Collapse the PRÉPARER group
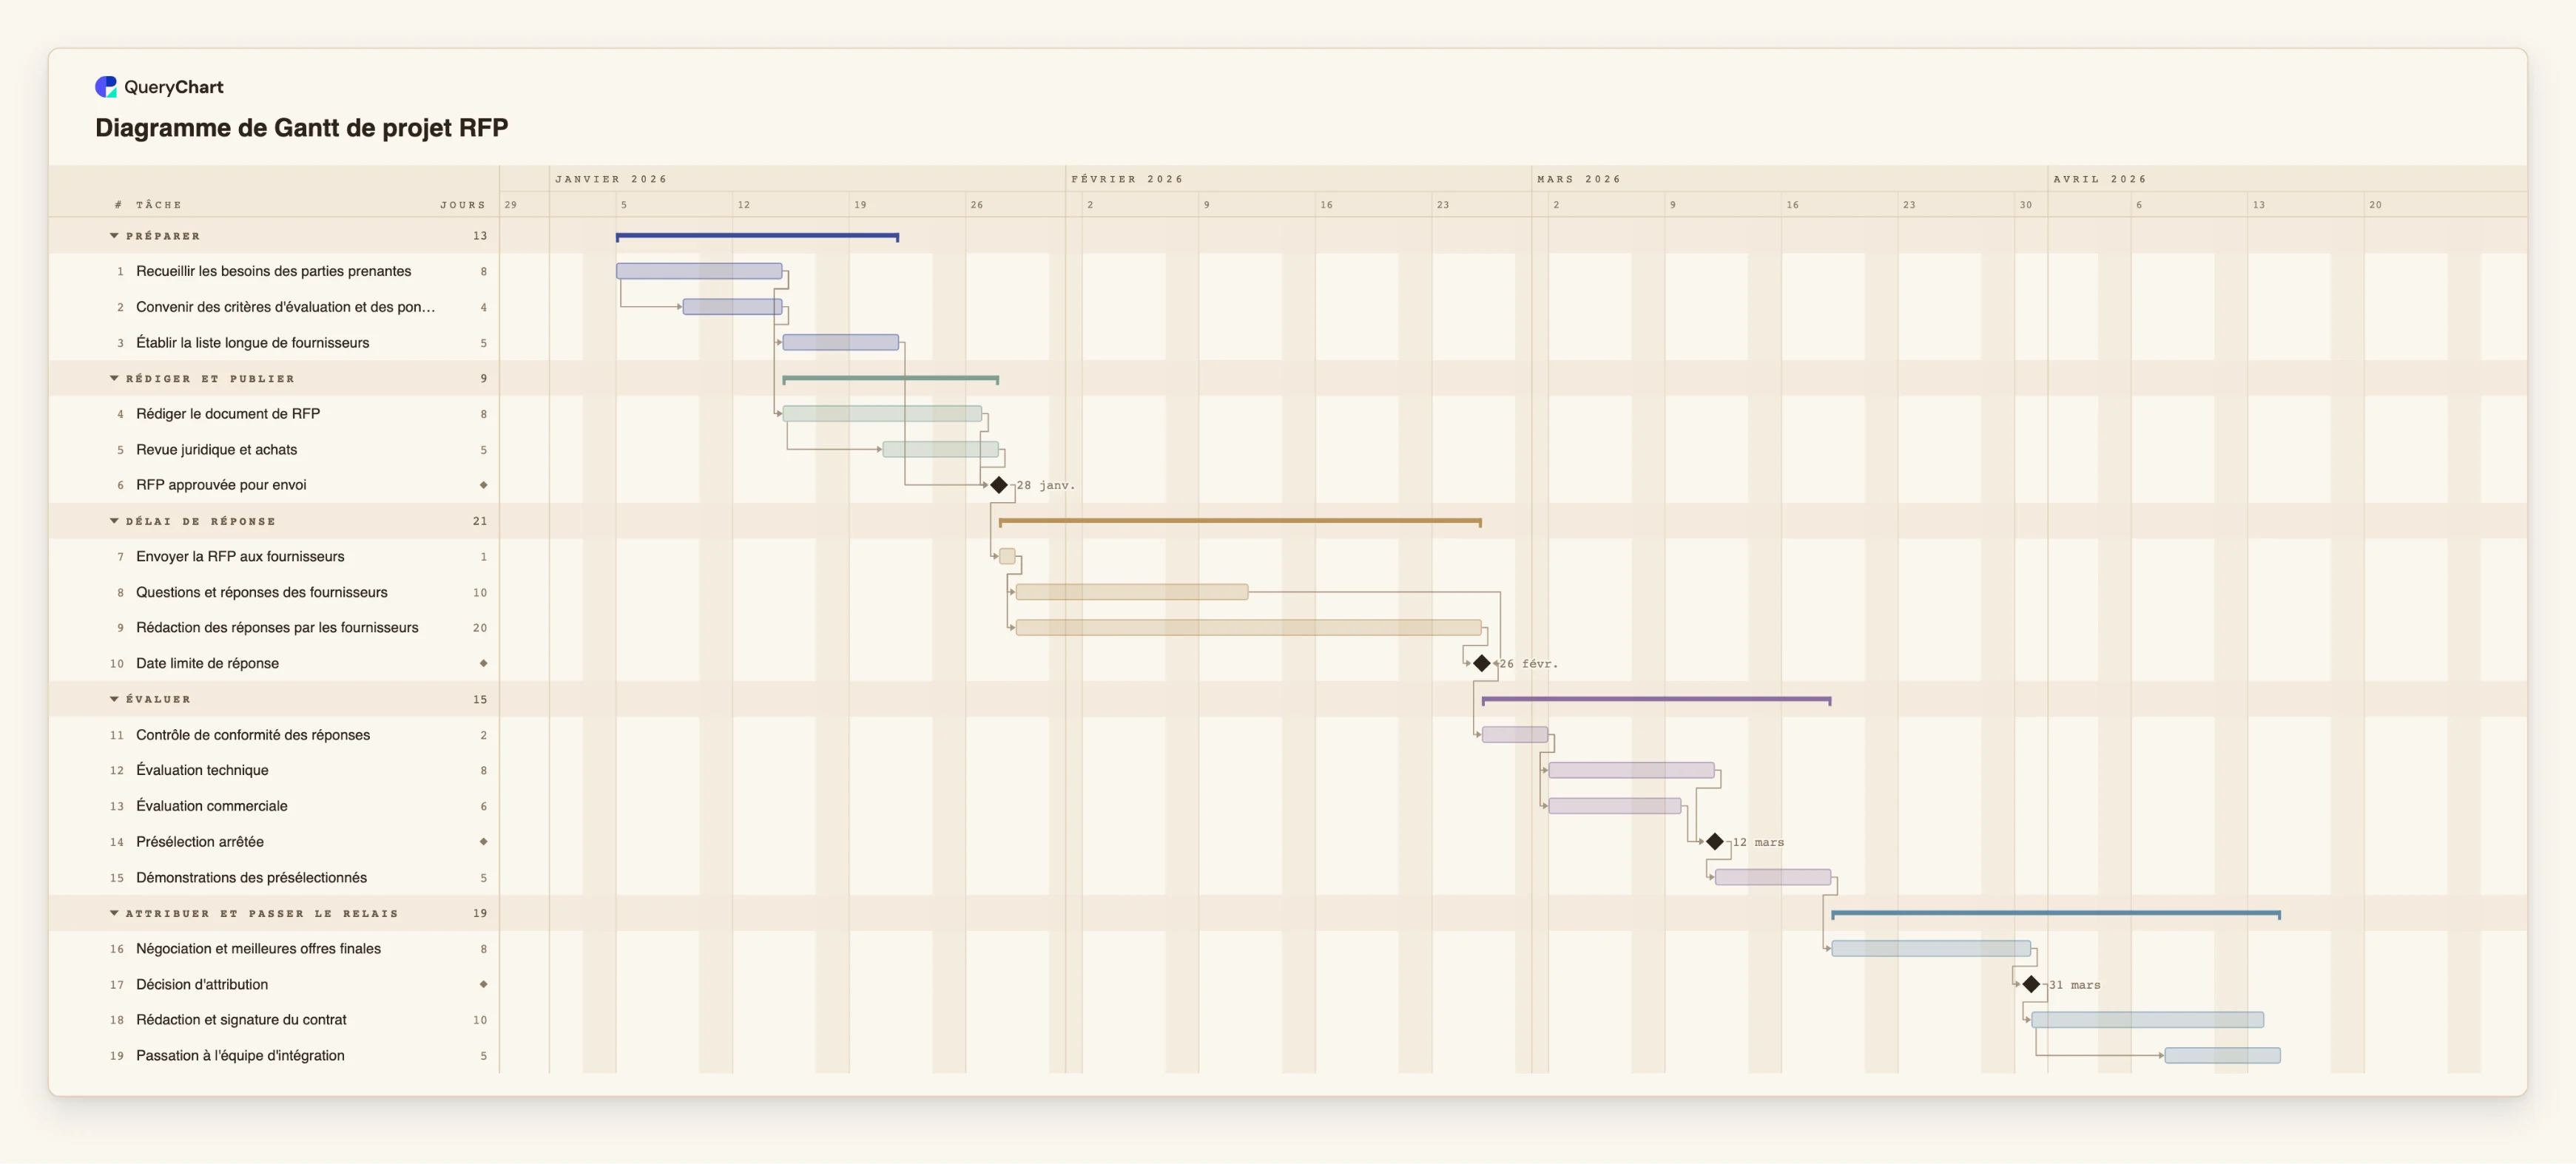2576x1164 pixels. tap(114, 236)
